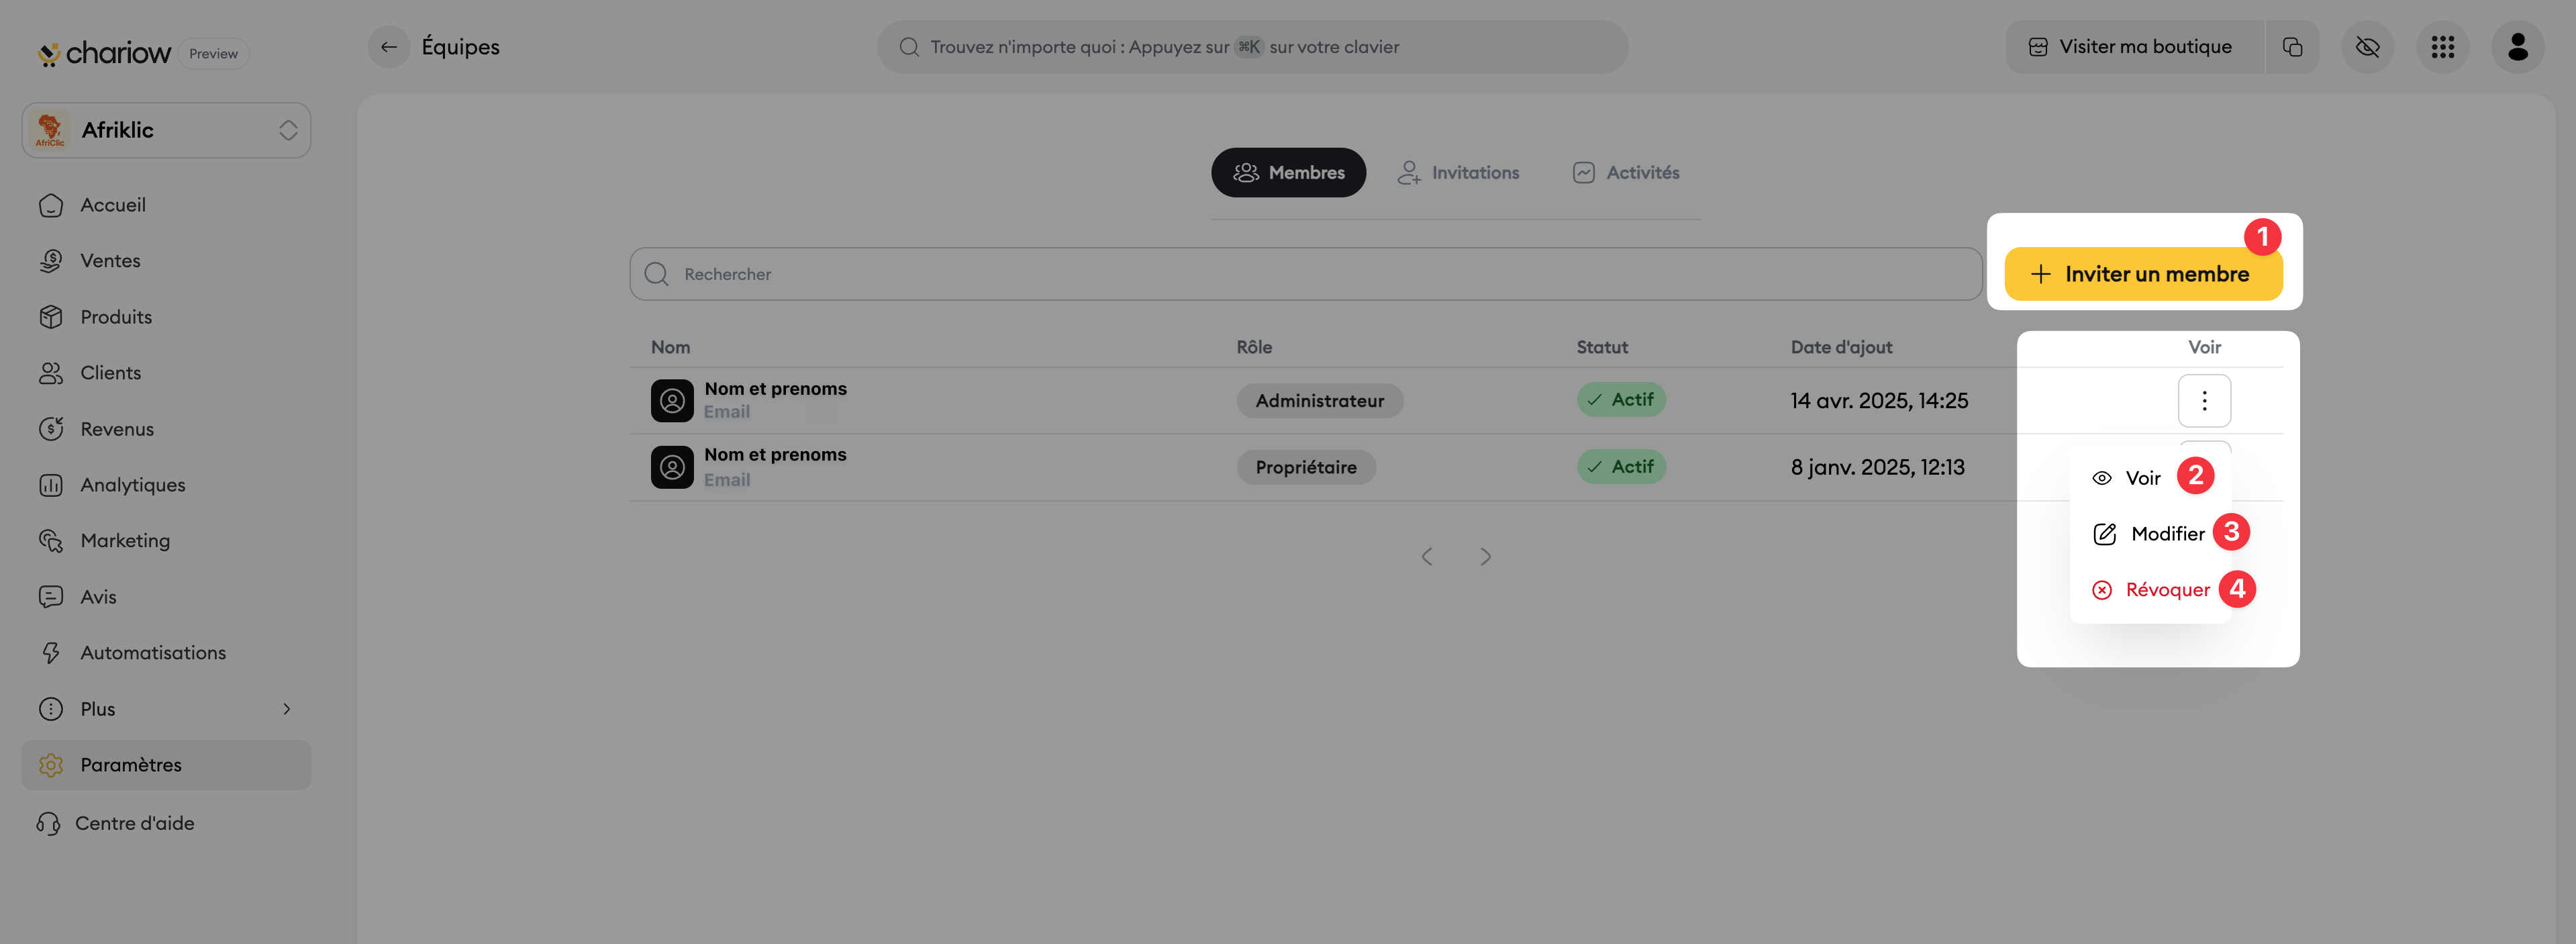Toggle the eye-slash visibility icon

point(2367,47)
